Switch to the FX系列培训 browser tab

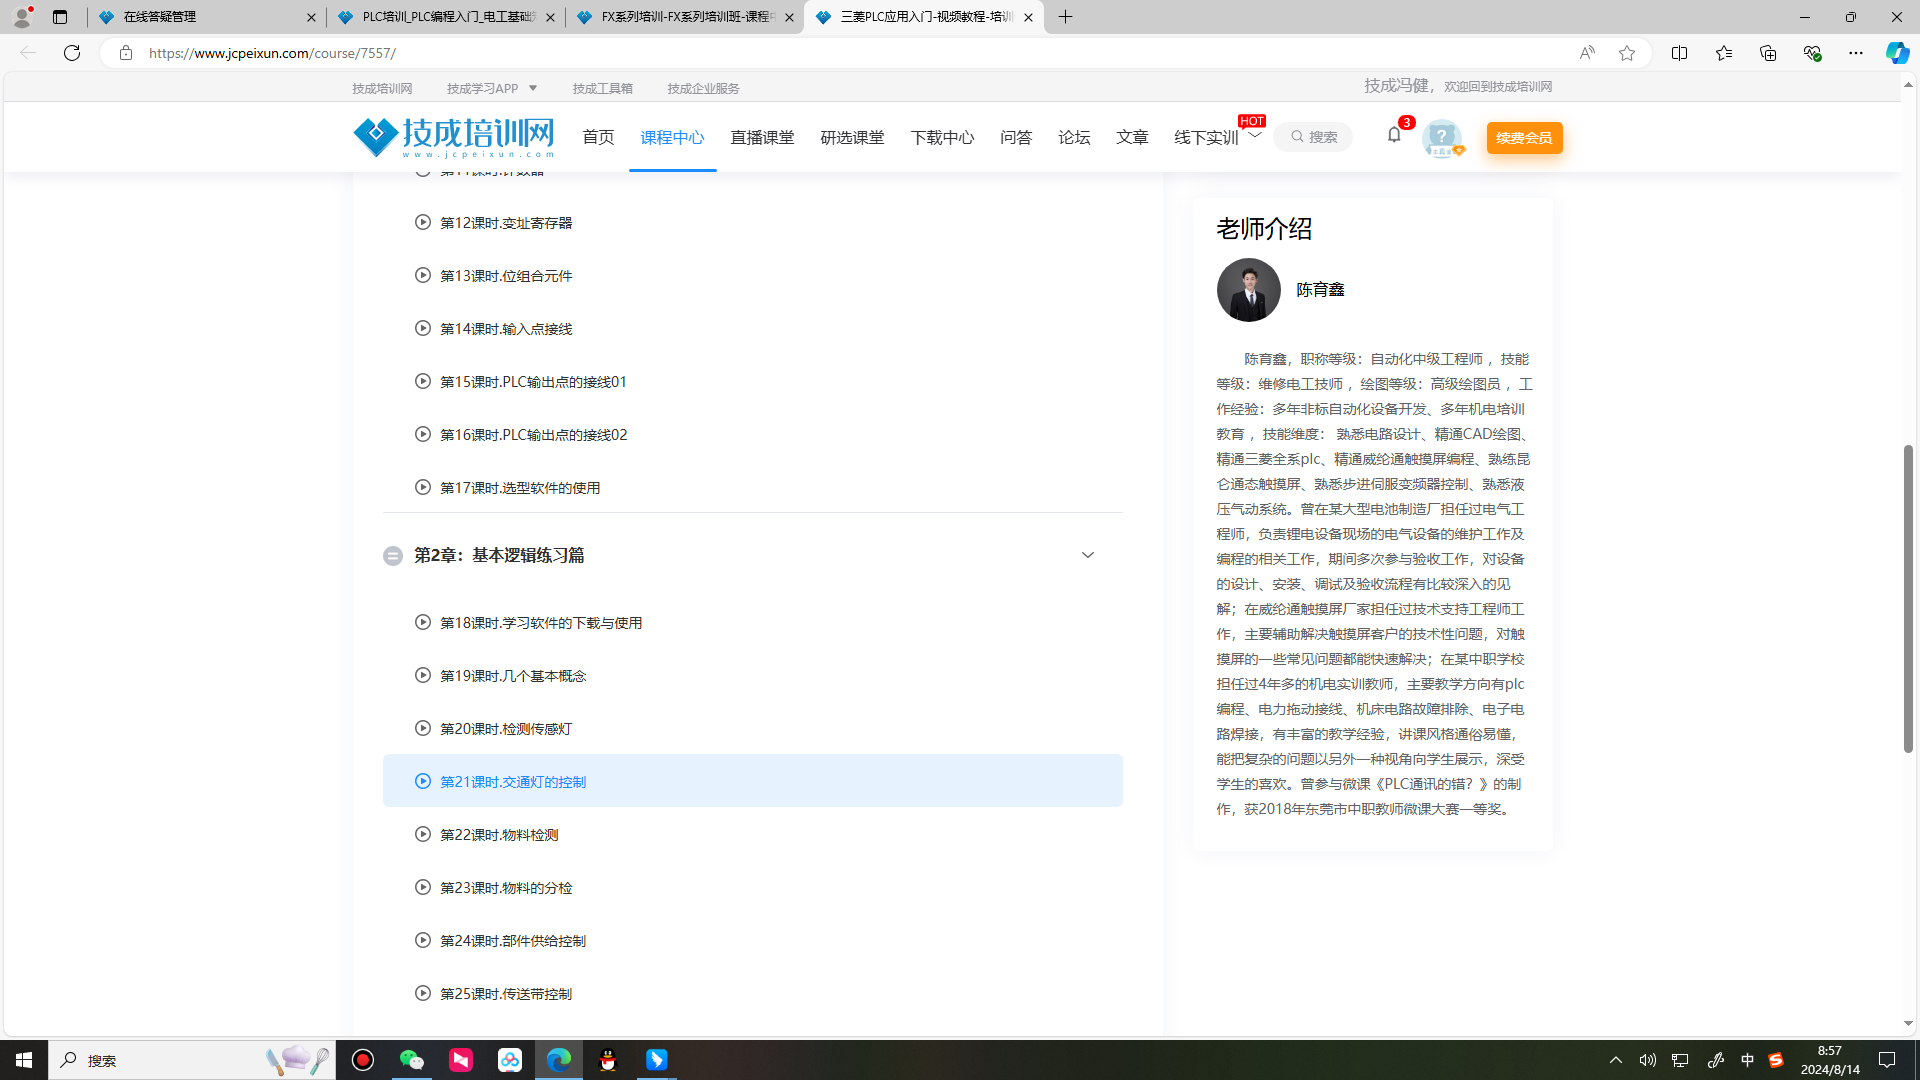point(684,17)
